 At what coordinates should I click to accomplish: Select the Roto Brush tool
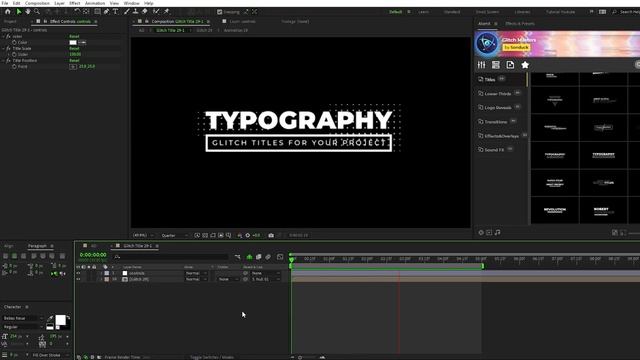pos(156,12)
